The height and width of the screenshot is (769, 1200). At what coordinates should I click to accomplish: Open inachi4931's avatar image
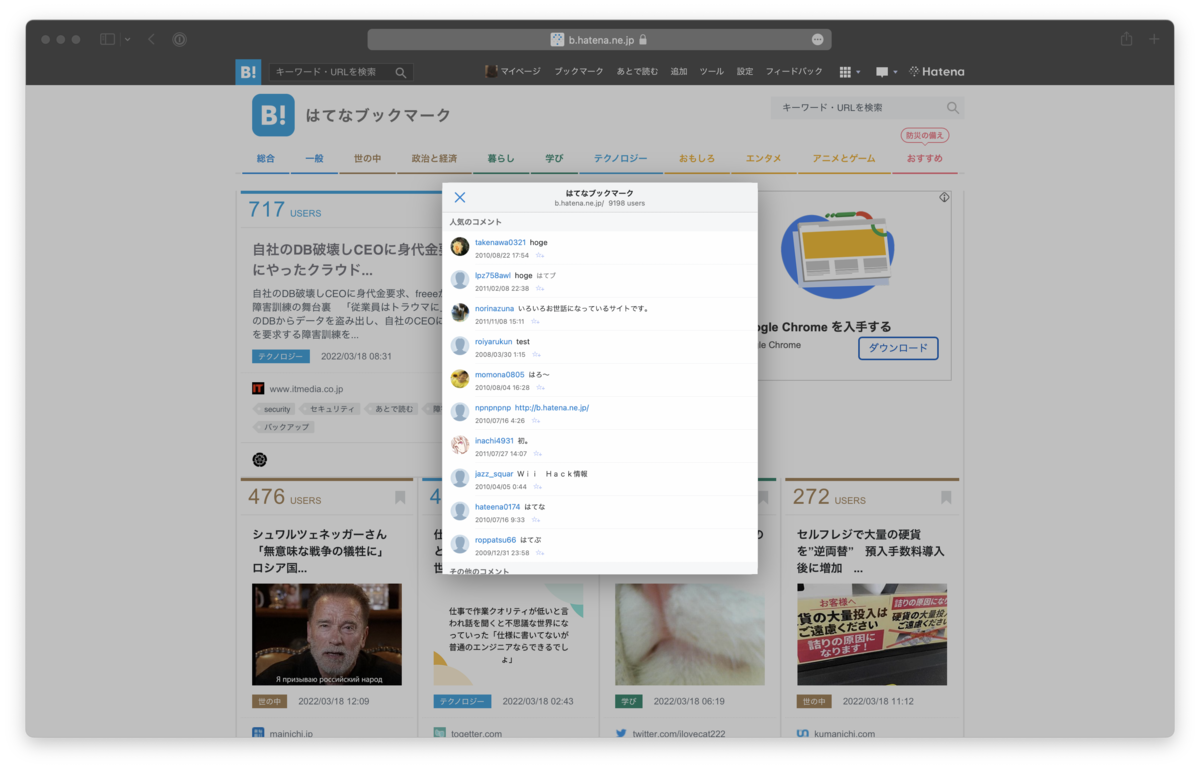click(x=460, y=445)
